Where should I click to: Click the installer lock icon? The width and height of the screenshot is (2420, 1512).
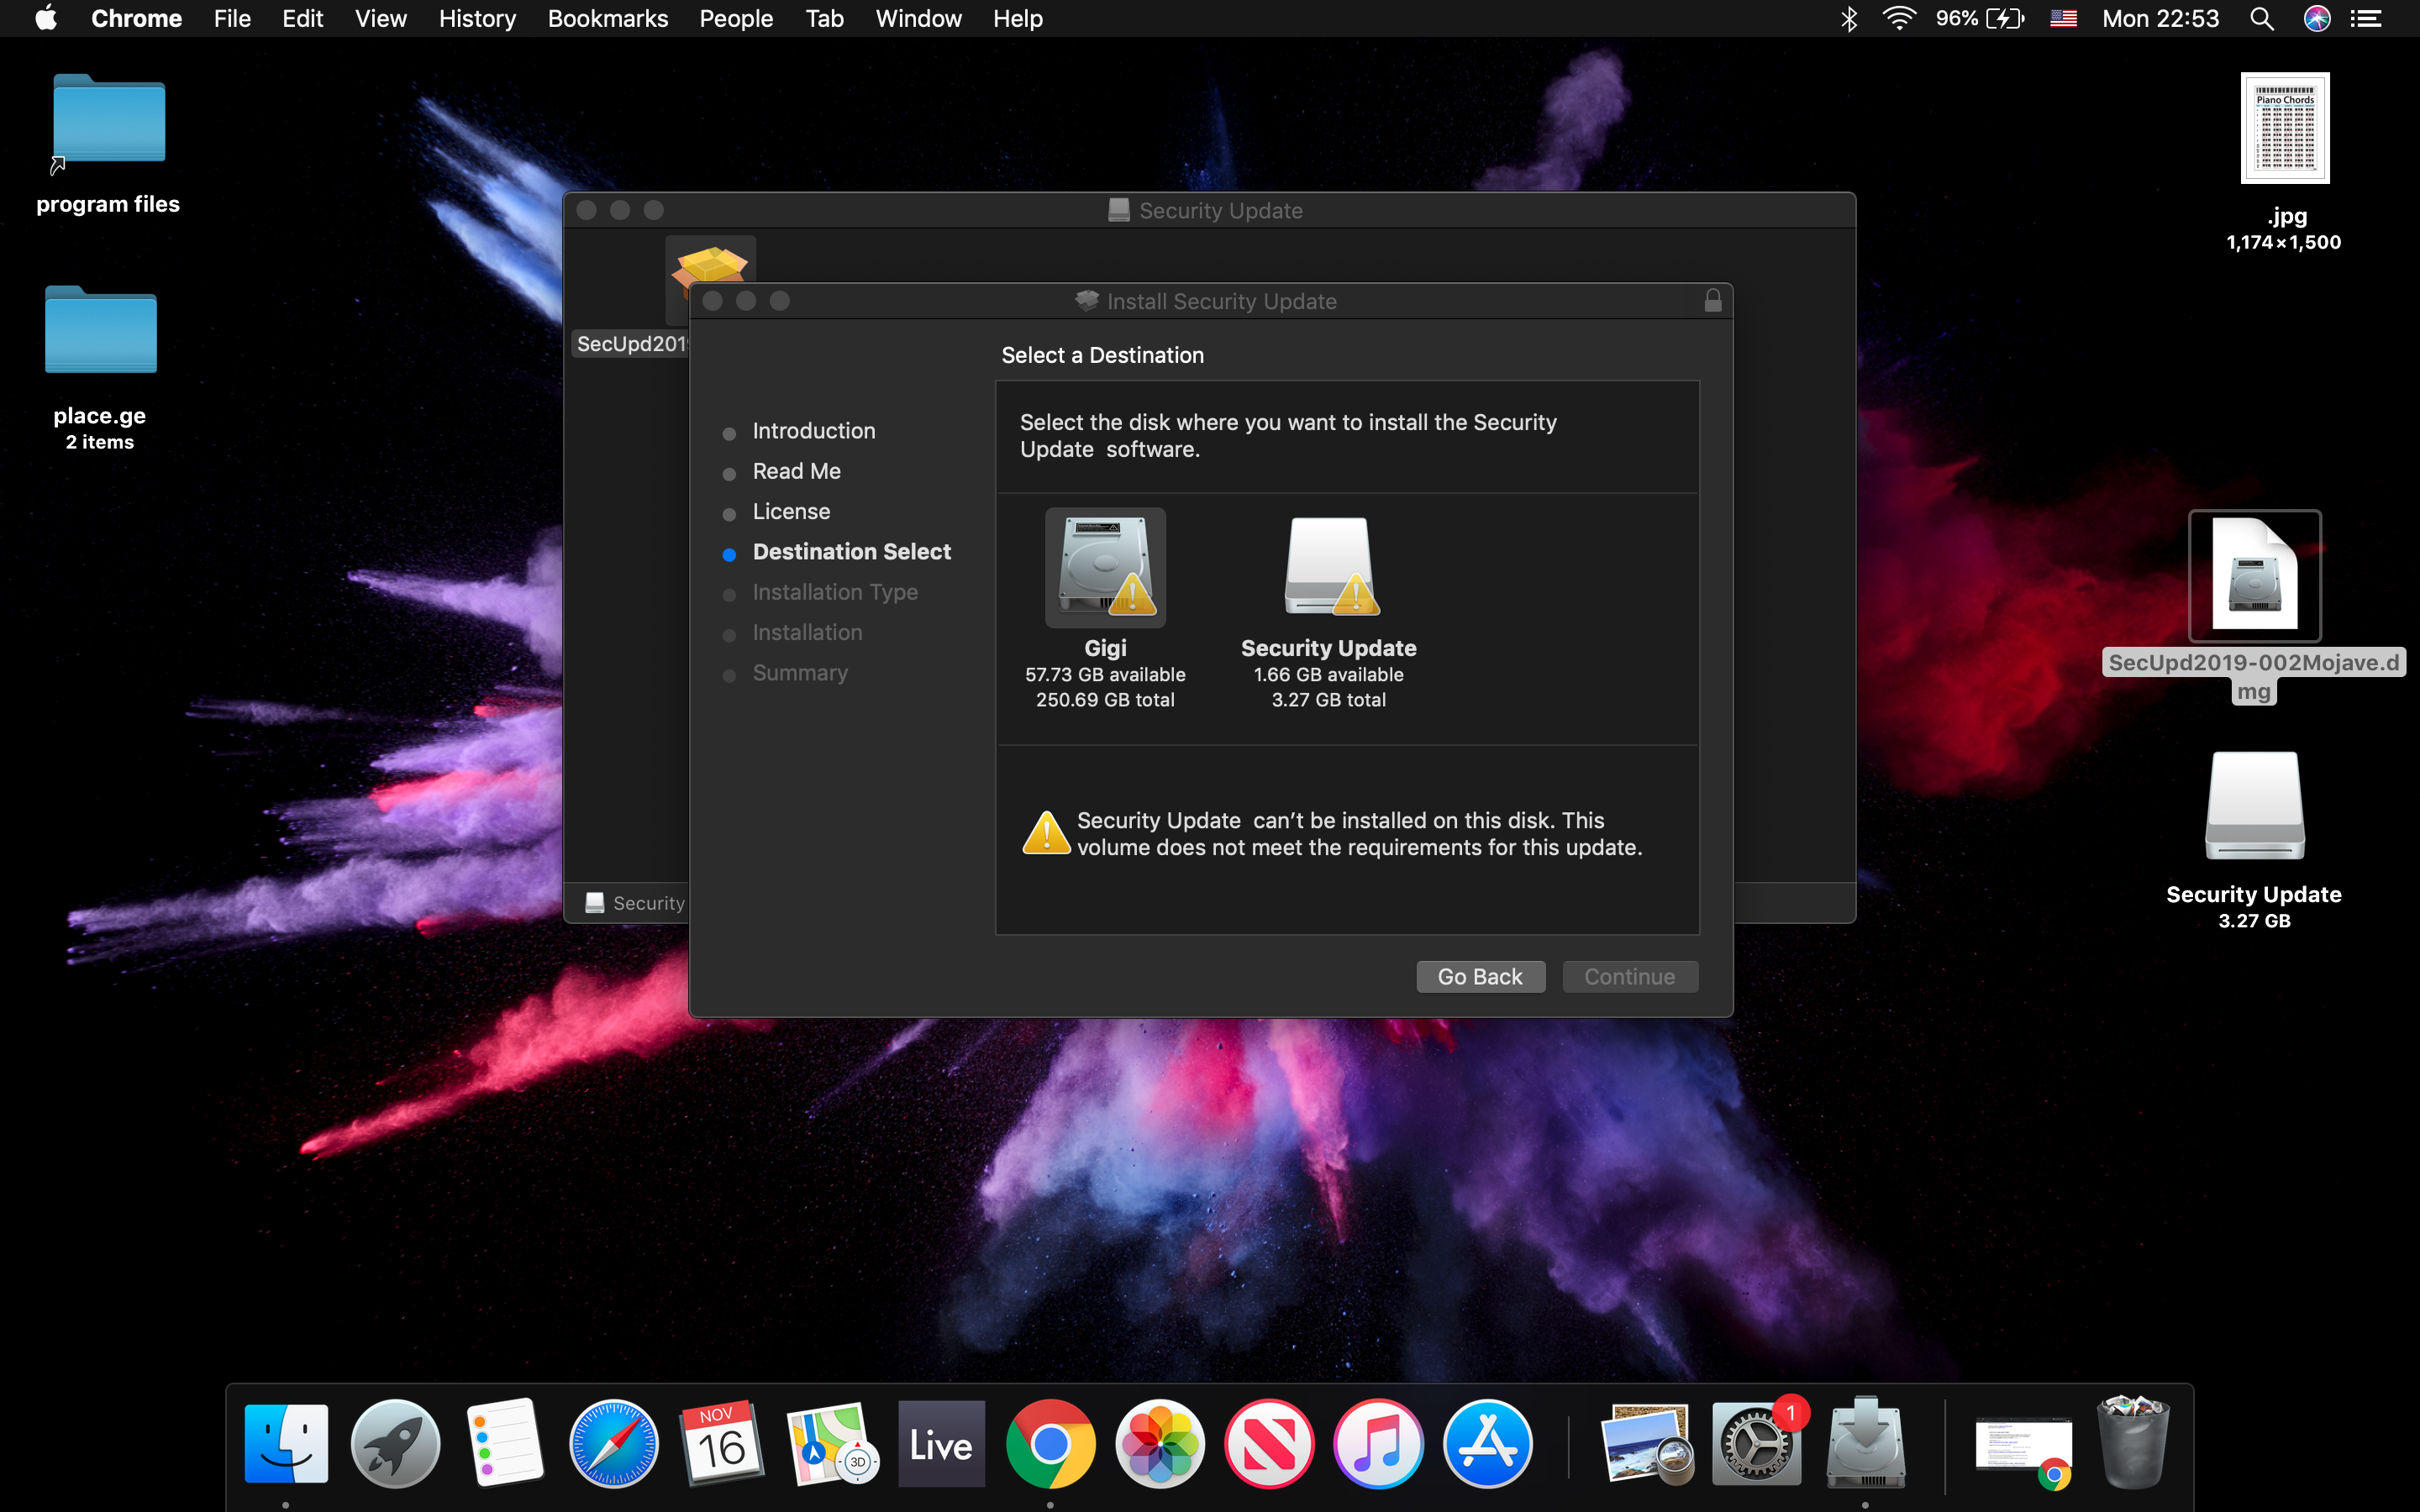point(1712,301)
